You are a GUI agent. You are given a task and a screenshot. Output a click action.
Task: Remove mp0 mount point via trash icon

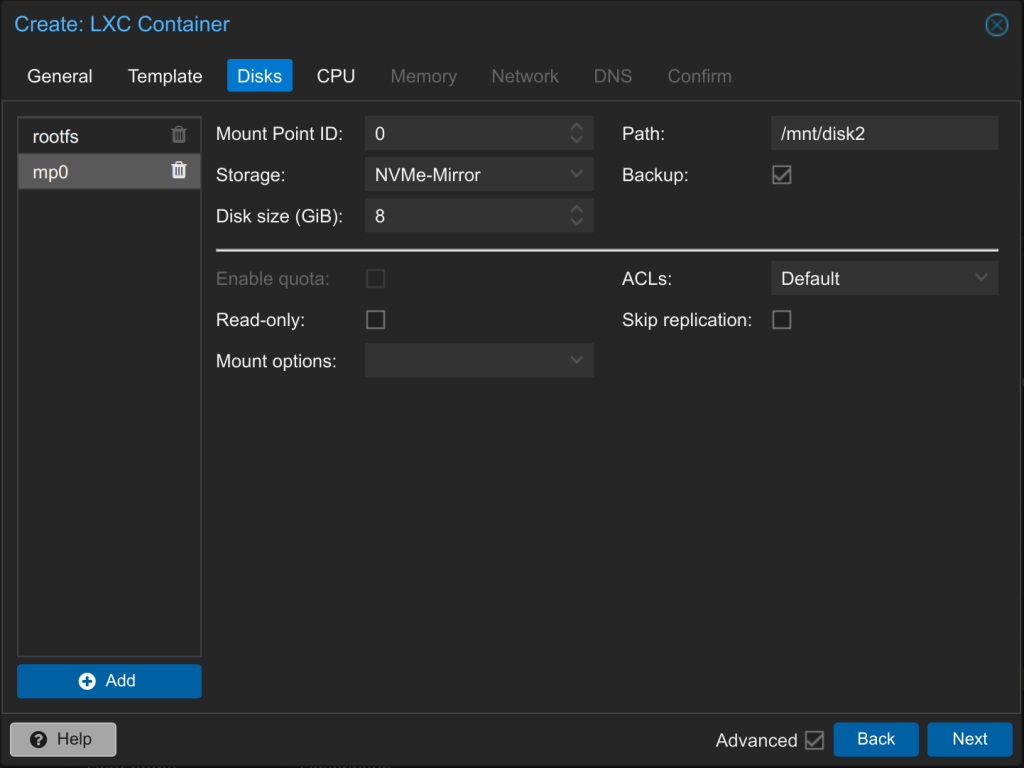(x=180, y=171)
